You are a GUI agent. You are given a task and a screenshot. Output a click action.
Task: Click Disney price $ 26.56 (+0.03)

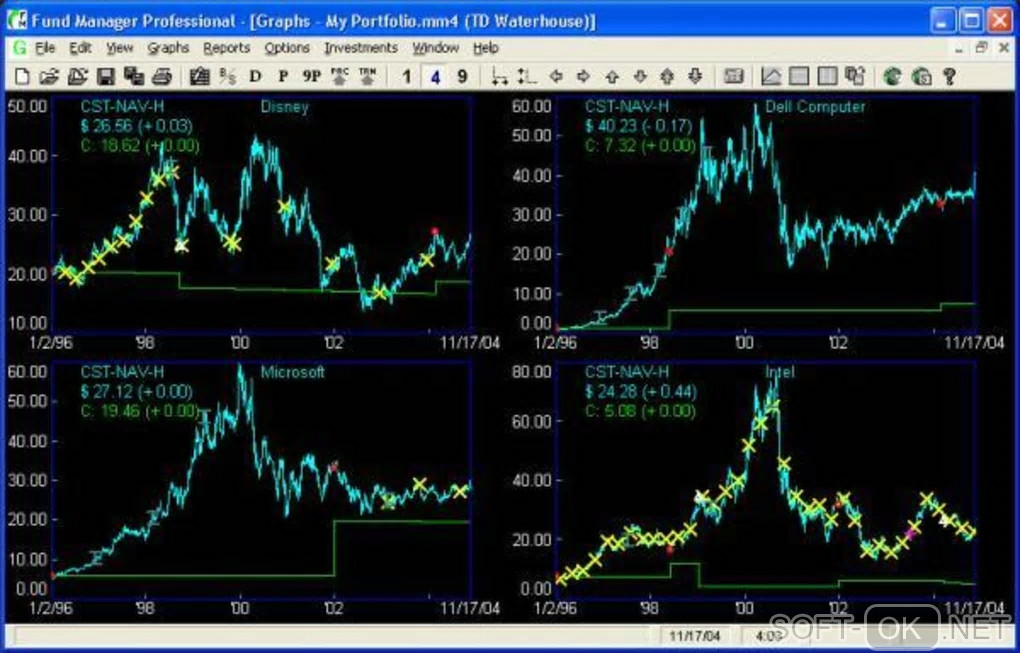[137, 126]
